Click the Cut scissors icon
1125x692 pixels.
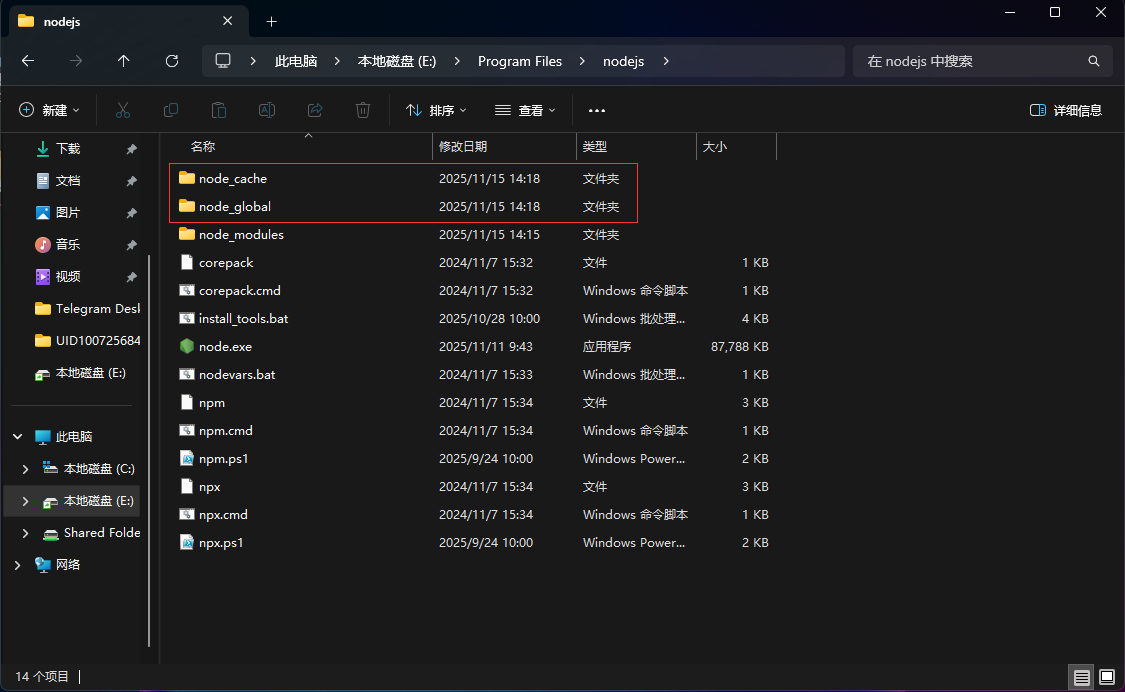click(x=123, y=110)
